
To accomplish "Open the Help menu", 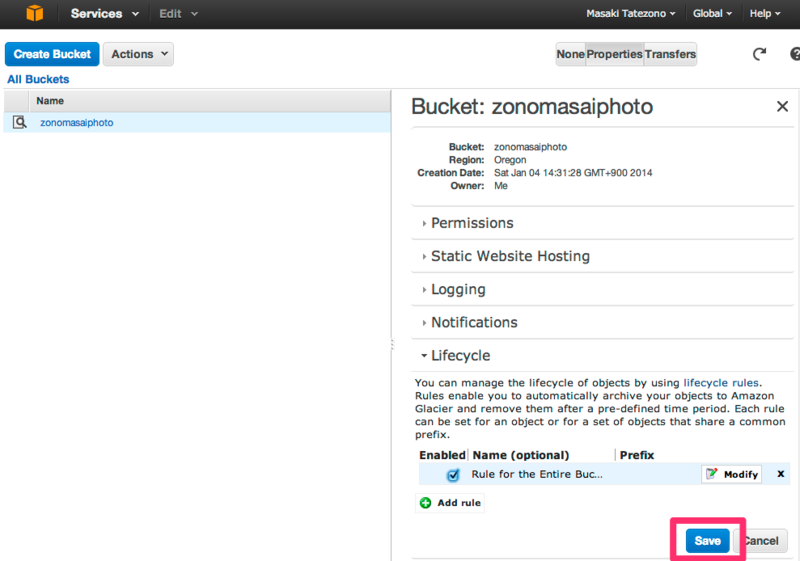I will tap(765, 14).
